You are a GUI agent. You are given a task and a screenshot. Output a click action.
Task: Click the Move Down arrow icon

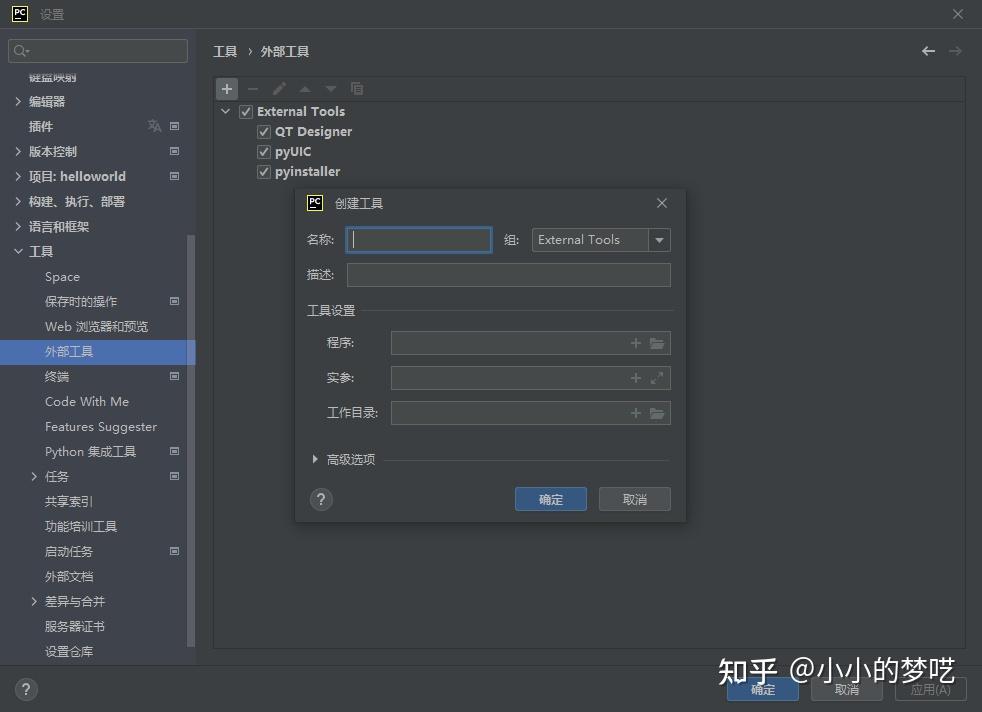pos(331,89)
